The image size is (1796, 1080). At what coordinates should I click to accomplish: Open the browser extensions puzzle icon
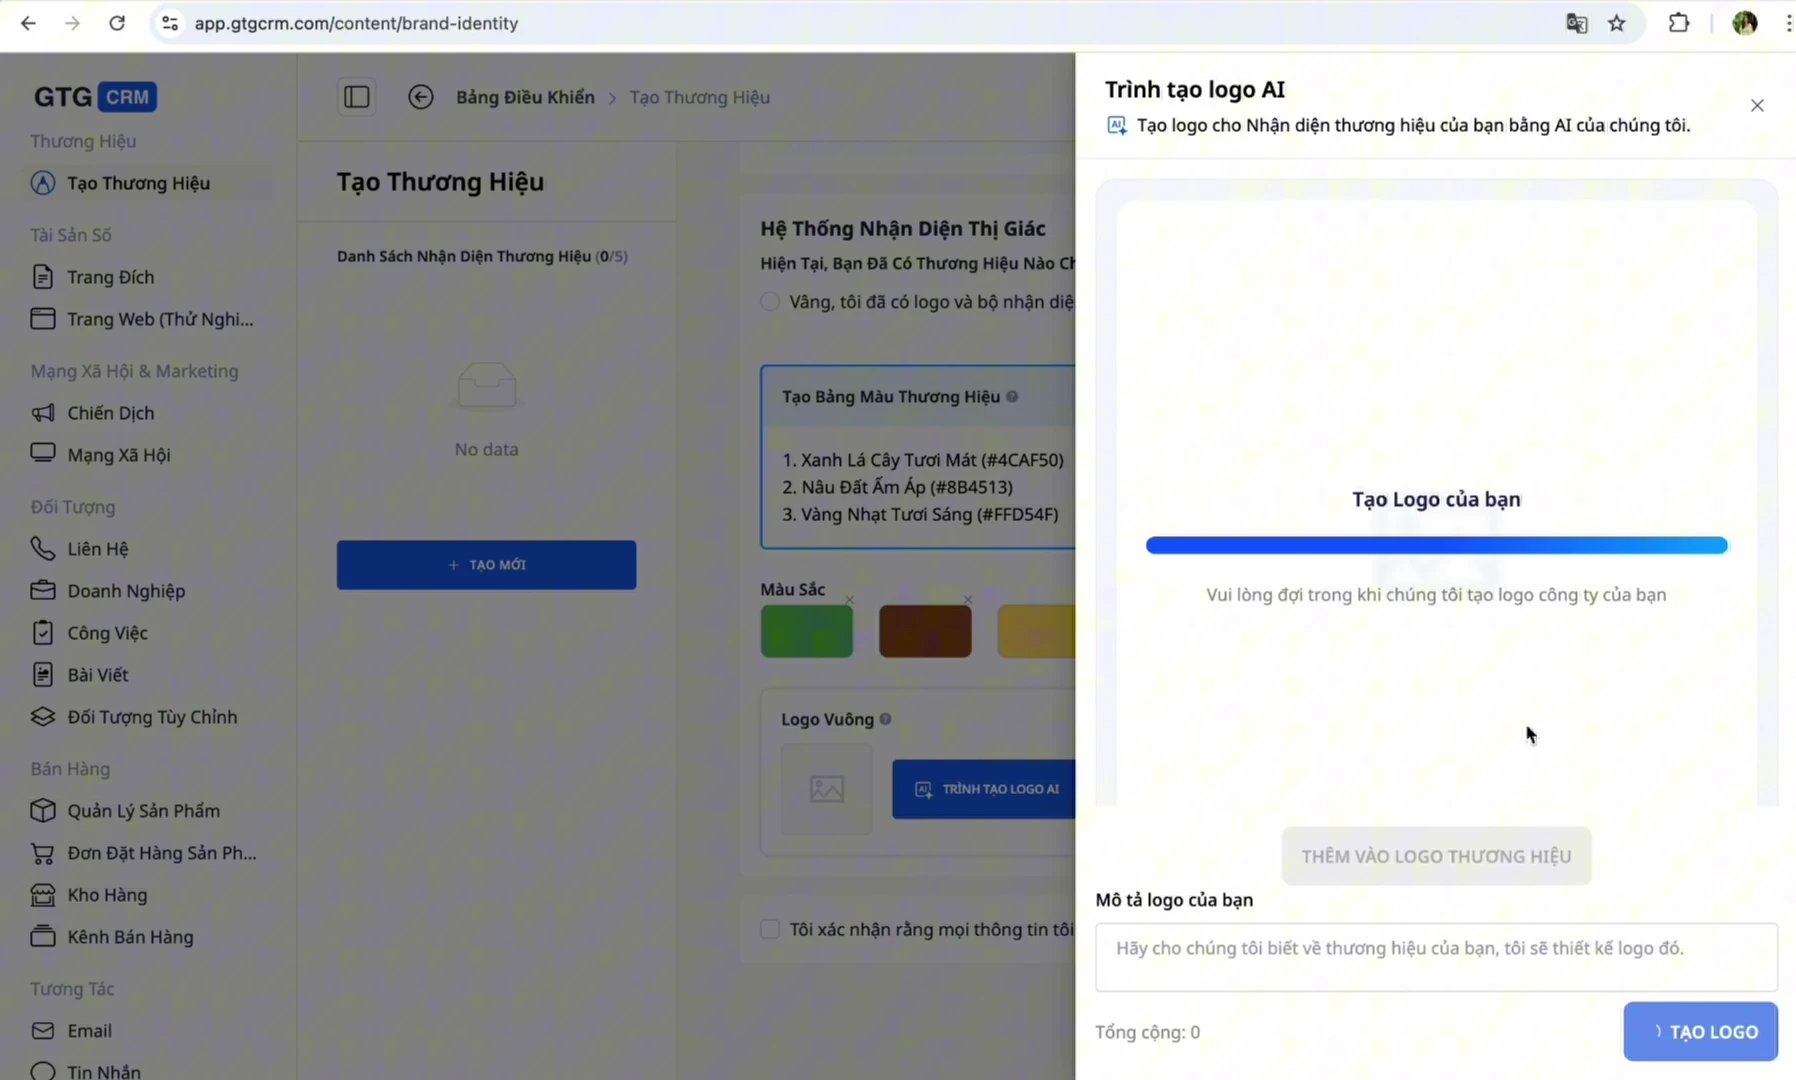pos(1679,23)
